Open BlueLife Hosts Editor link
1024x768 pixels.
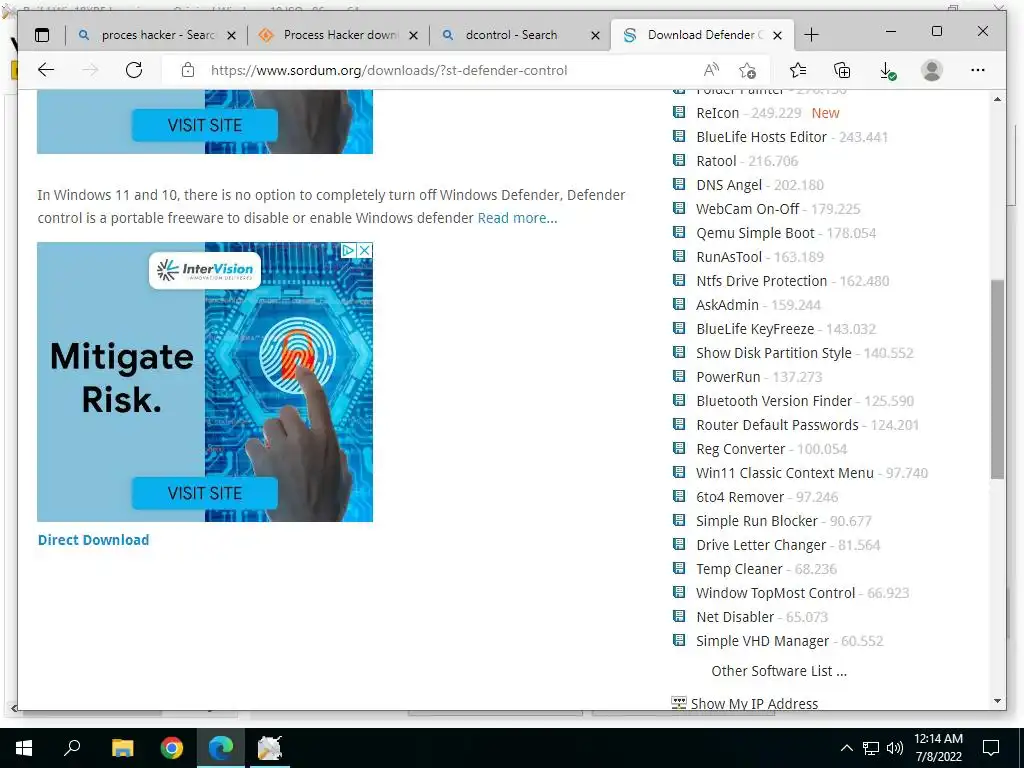pos(761,137)
